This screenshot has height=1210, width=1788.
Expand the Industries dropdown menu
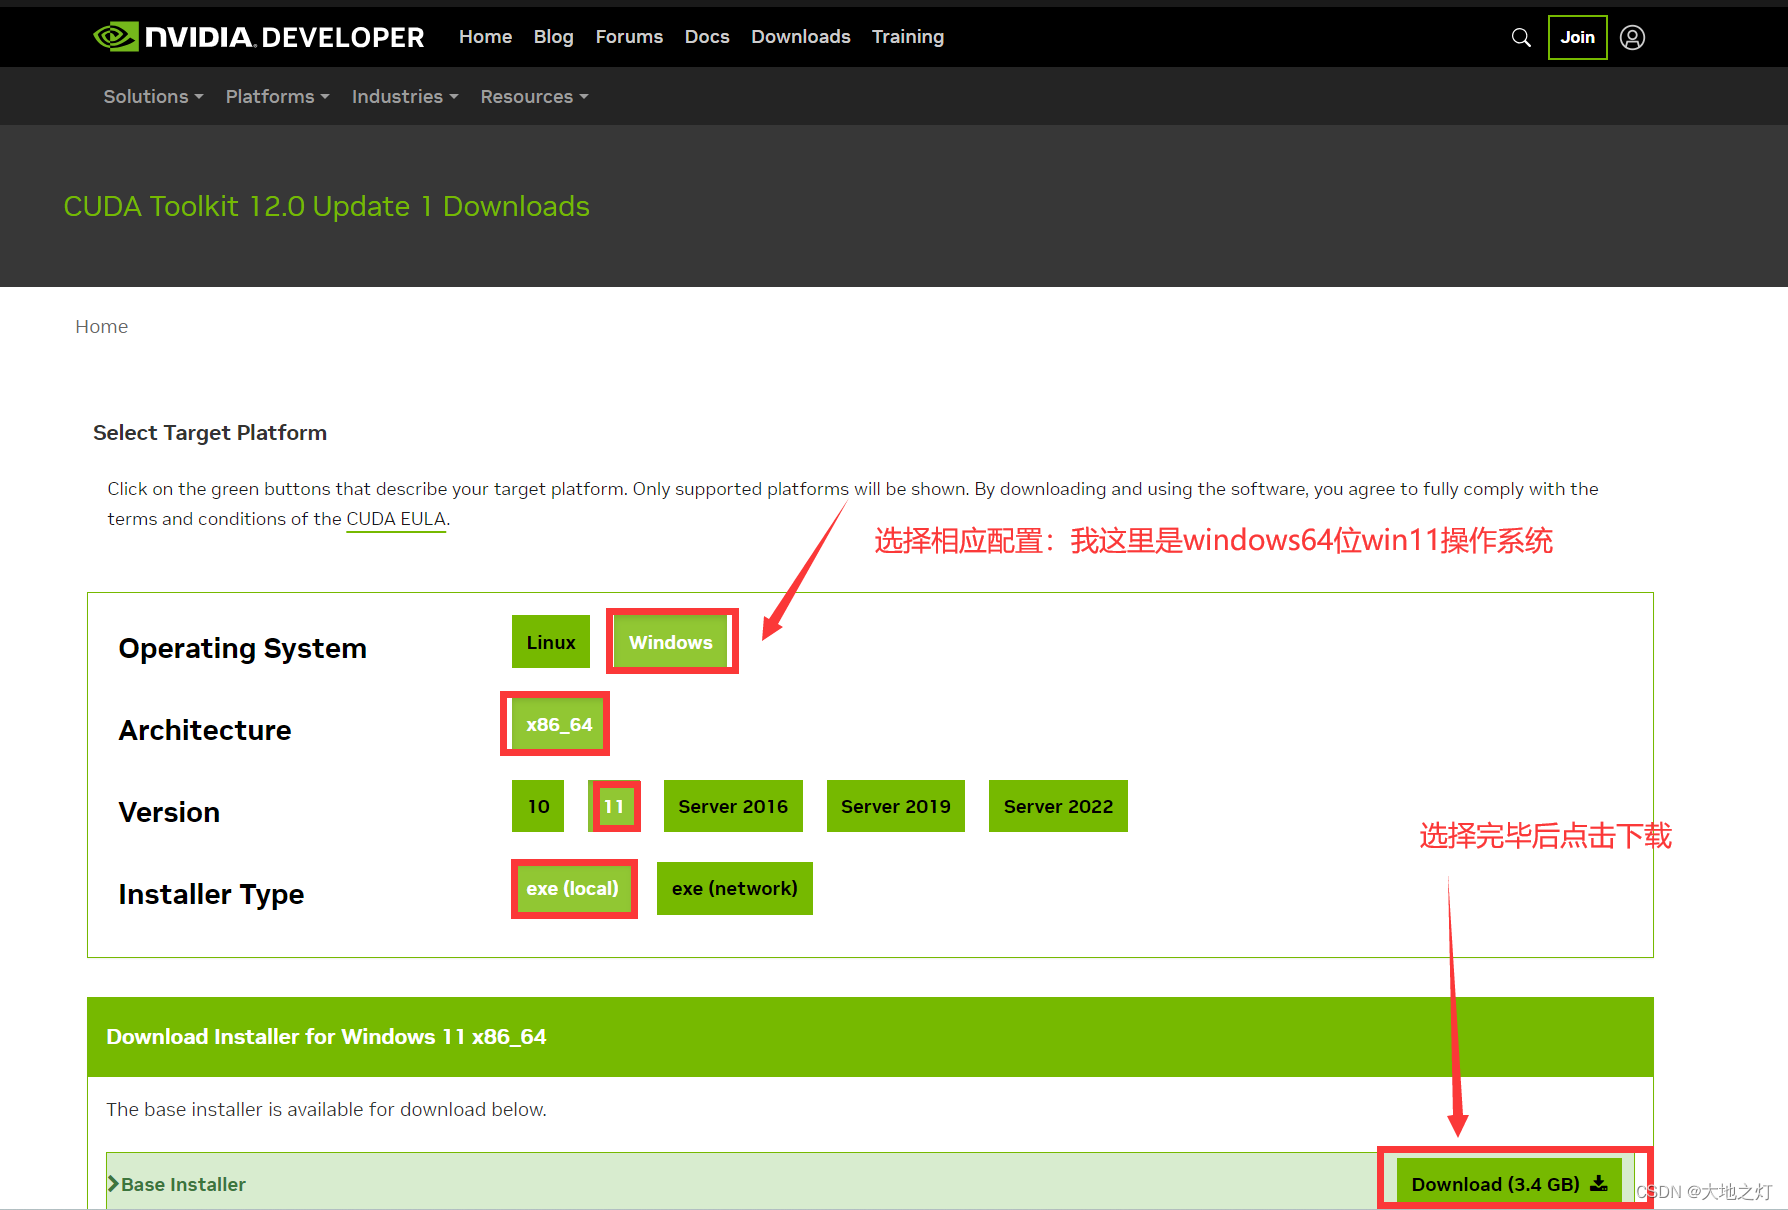[405, 97]
